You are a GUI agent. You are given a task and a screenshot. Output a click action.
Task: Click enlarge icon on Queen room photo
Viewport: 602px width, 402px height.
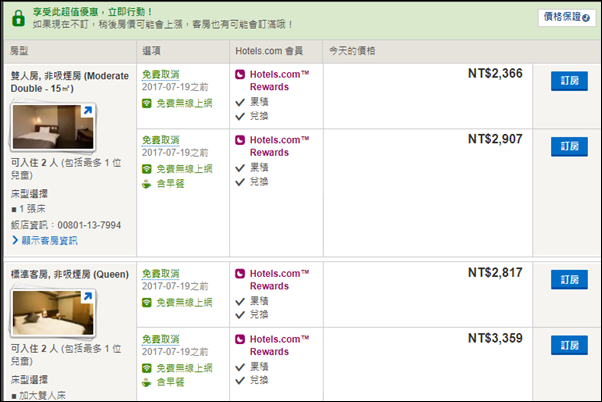click(86, 297)
